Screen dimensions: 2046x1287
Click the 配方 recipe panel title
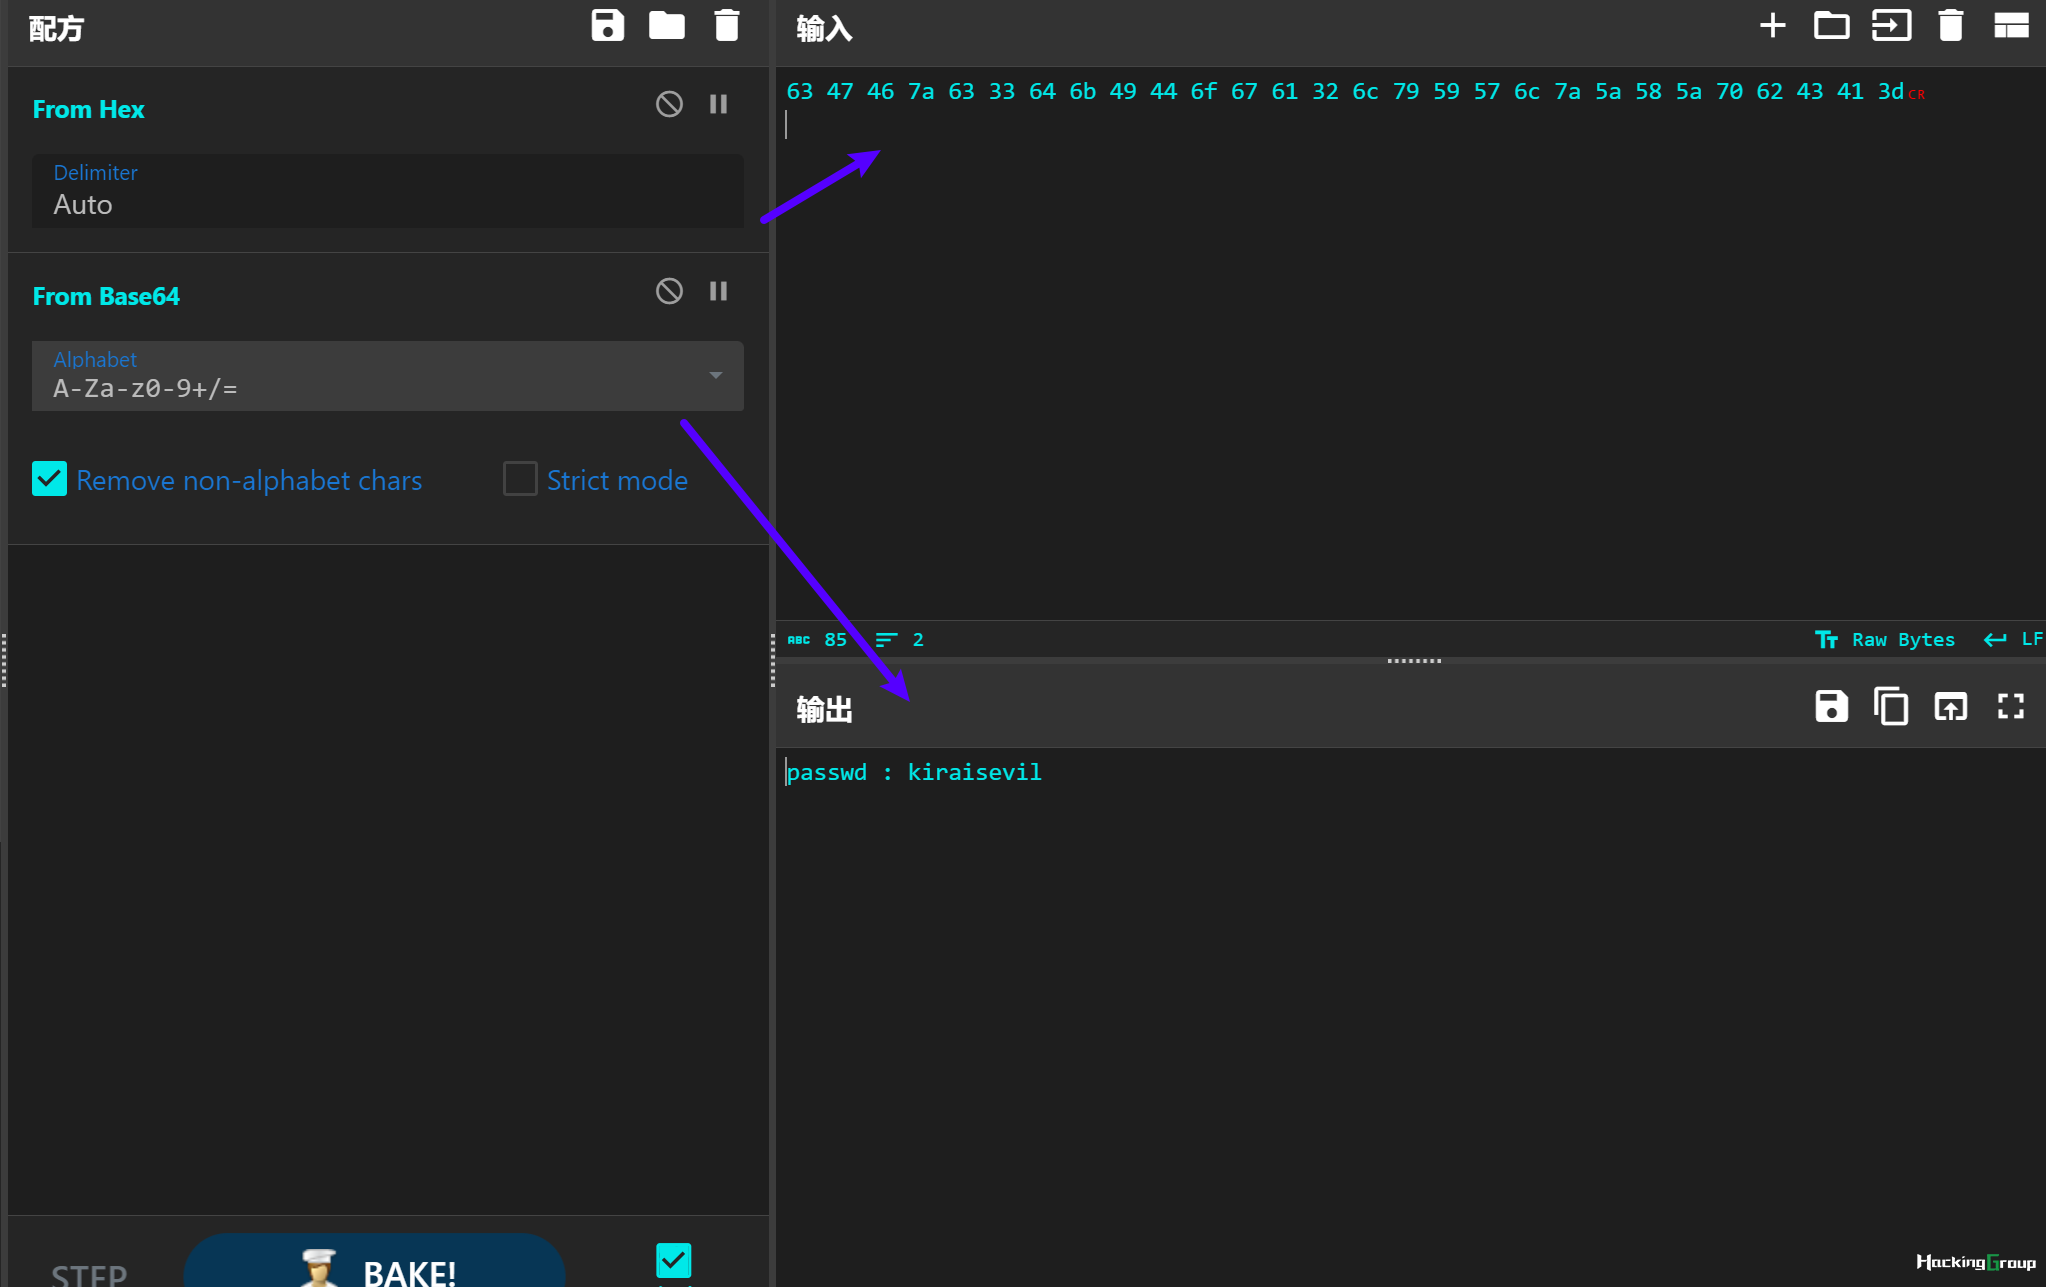(x=56, y=29)
